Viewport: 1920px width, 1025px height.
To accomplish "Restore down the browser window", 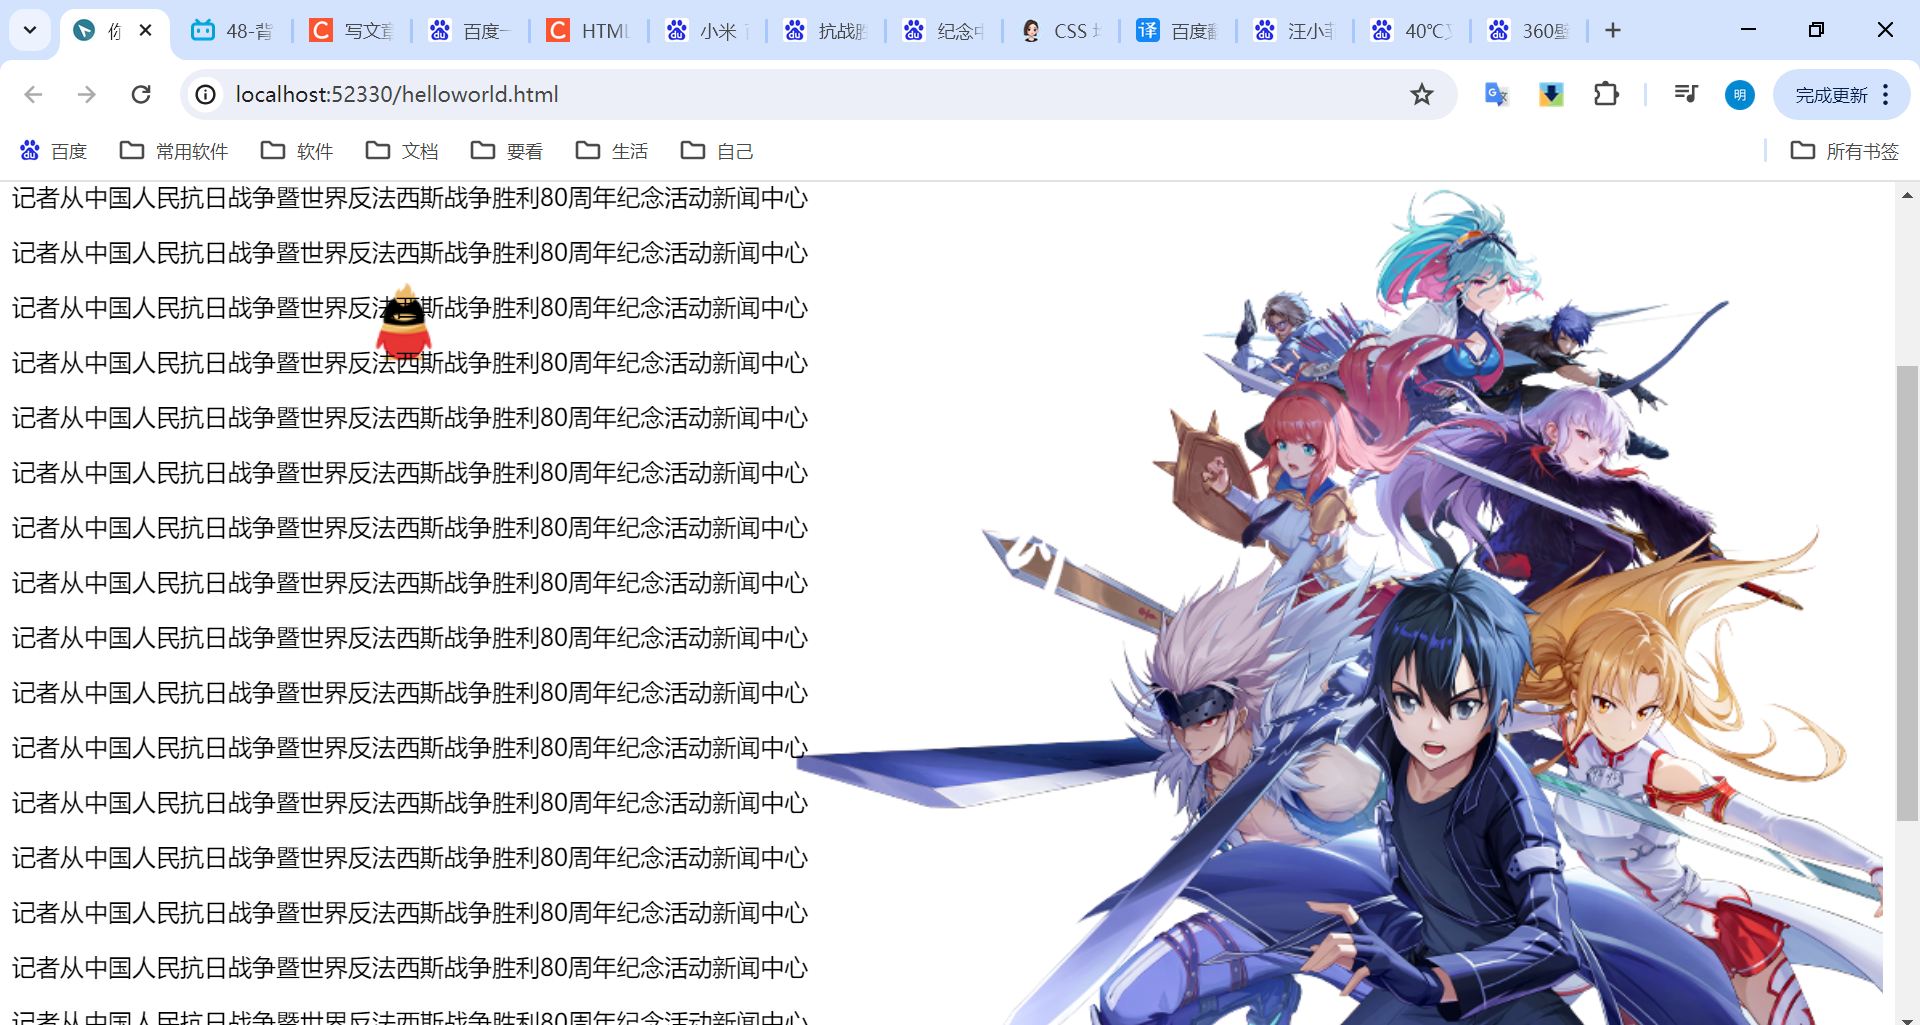I will pyautogui.click(x=1816, y=30).
